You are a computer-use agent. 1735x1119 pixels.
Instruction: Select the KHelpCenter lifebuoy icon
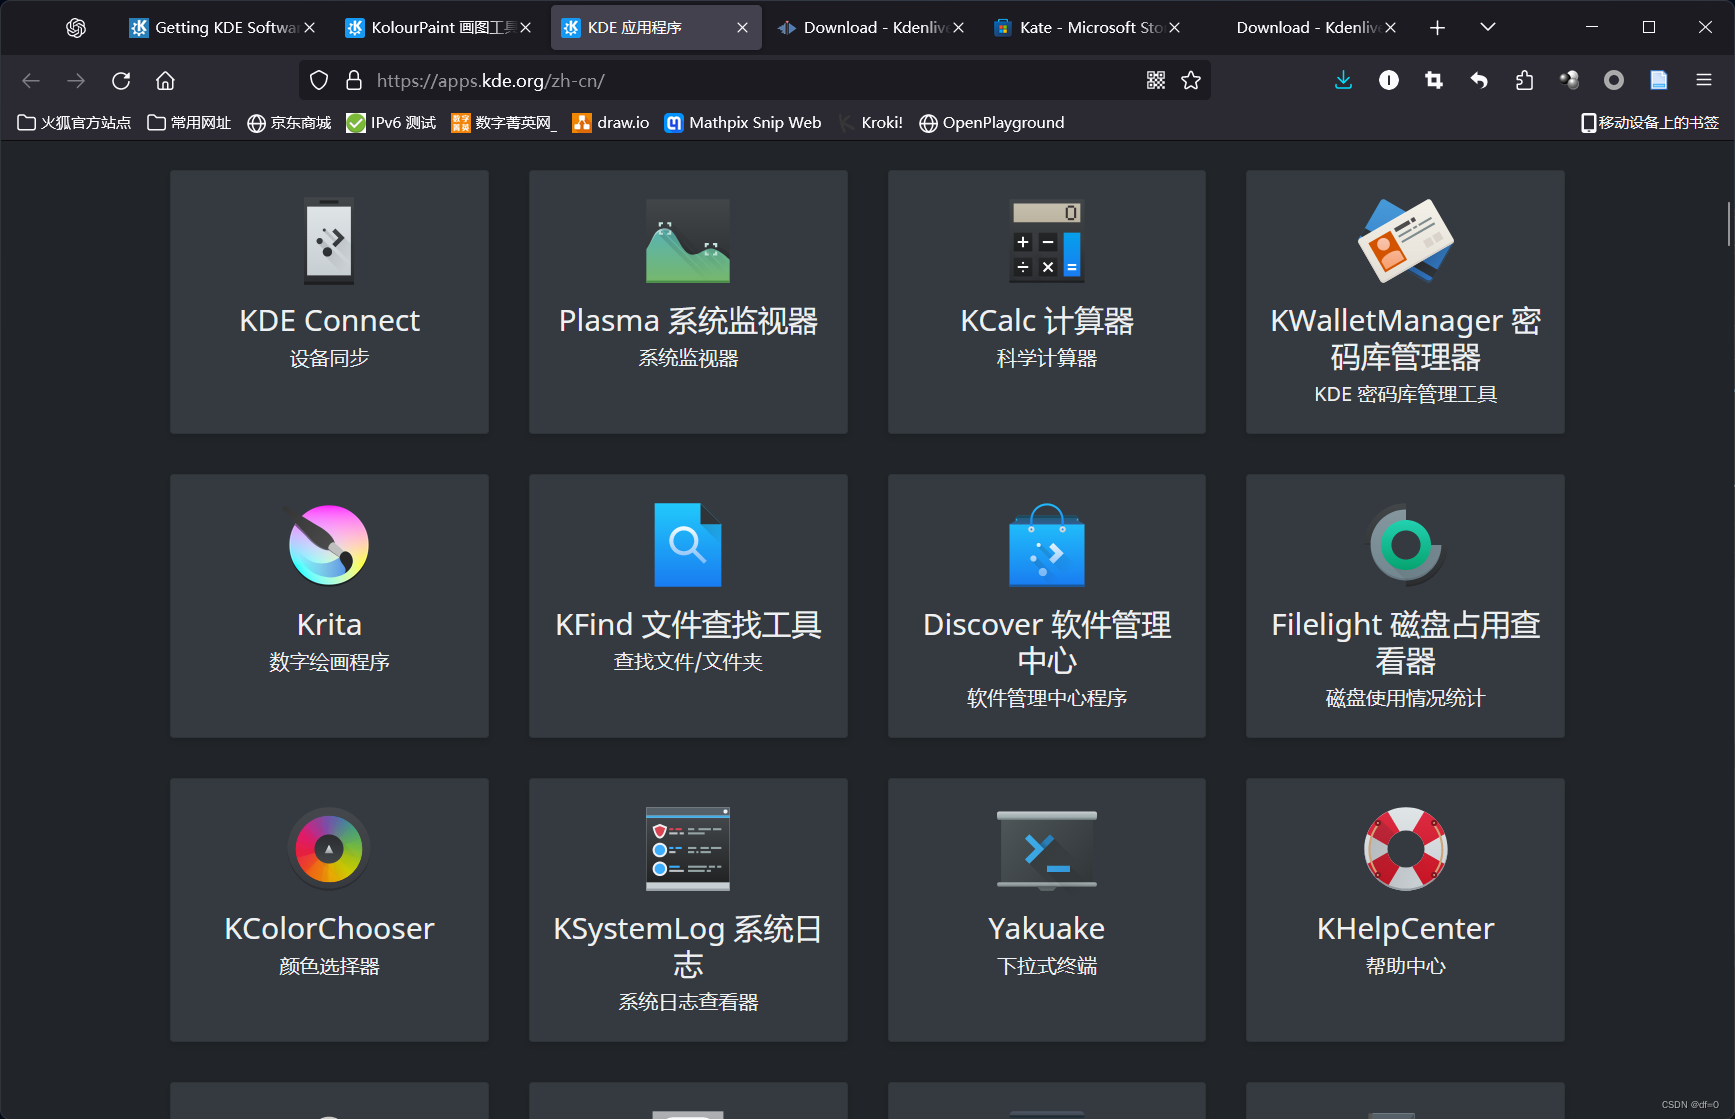(1405, 849)
